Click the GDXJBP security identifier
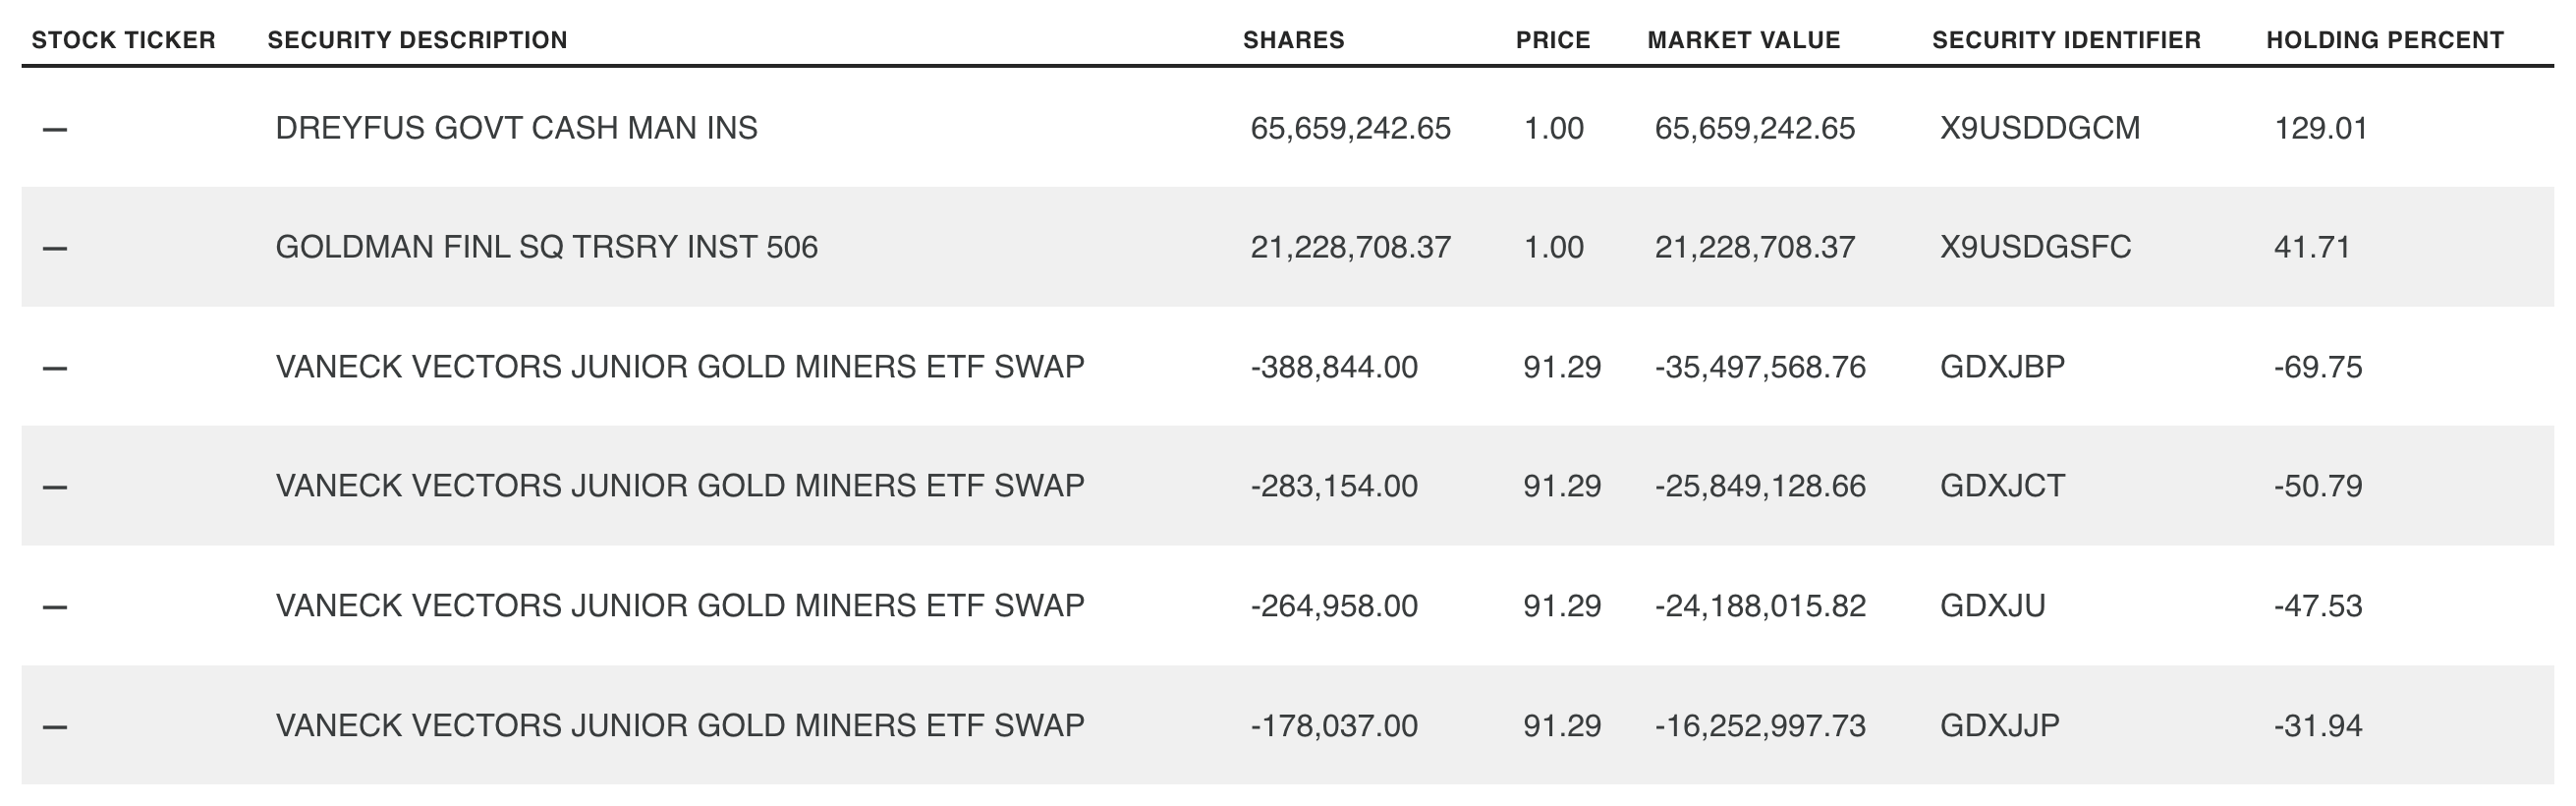The width and height of the screenshot is (2576, 806). point(2002,367)
